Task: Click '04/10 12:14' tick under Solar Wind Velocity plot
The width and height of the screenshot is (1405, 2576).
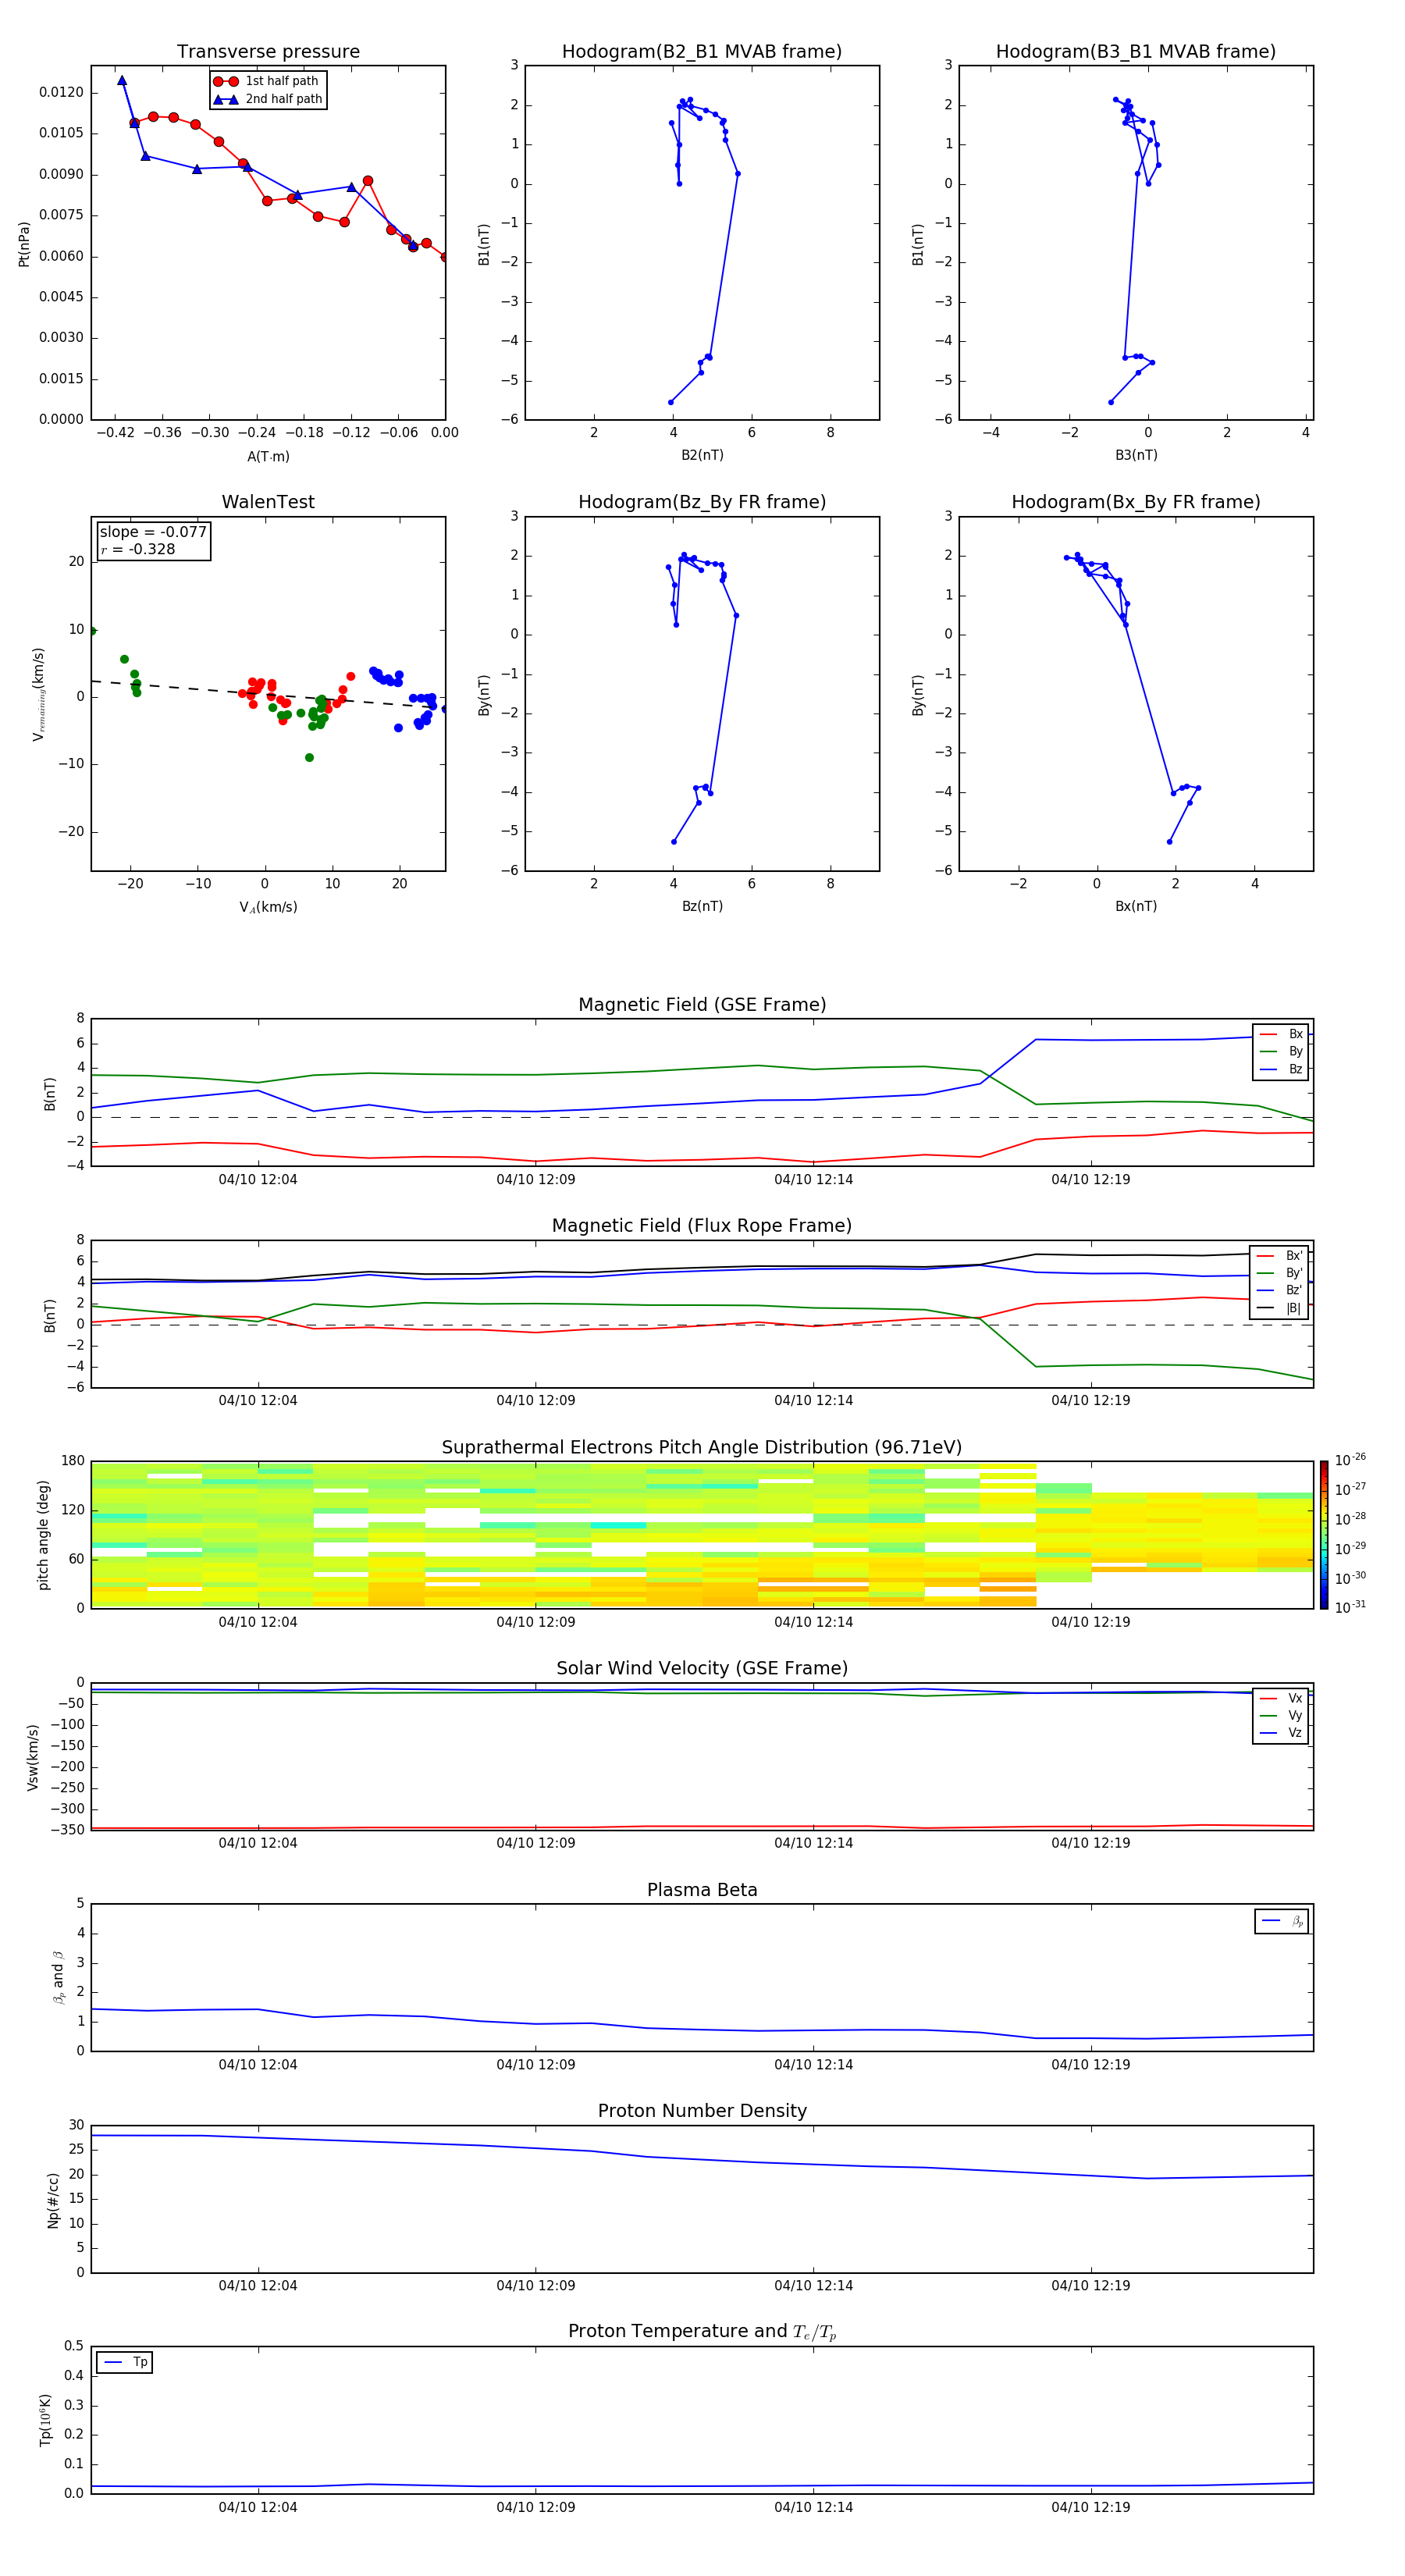Action: coord(814,1843)
